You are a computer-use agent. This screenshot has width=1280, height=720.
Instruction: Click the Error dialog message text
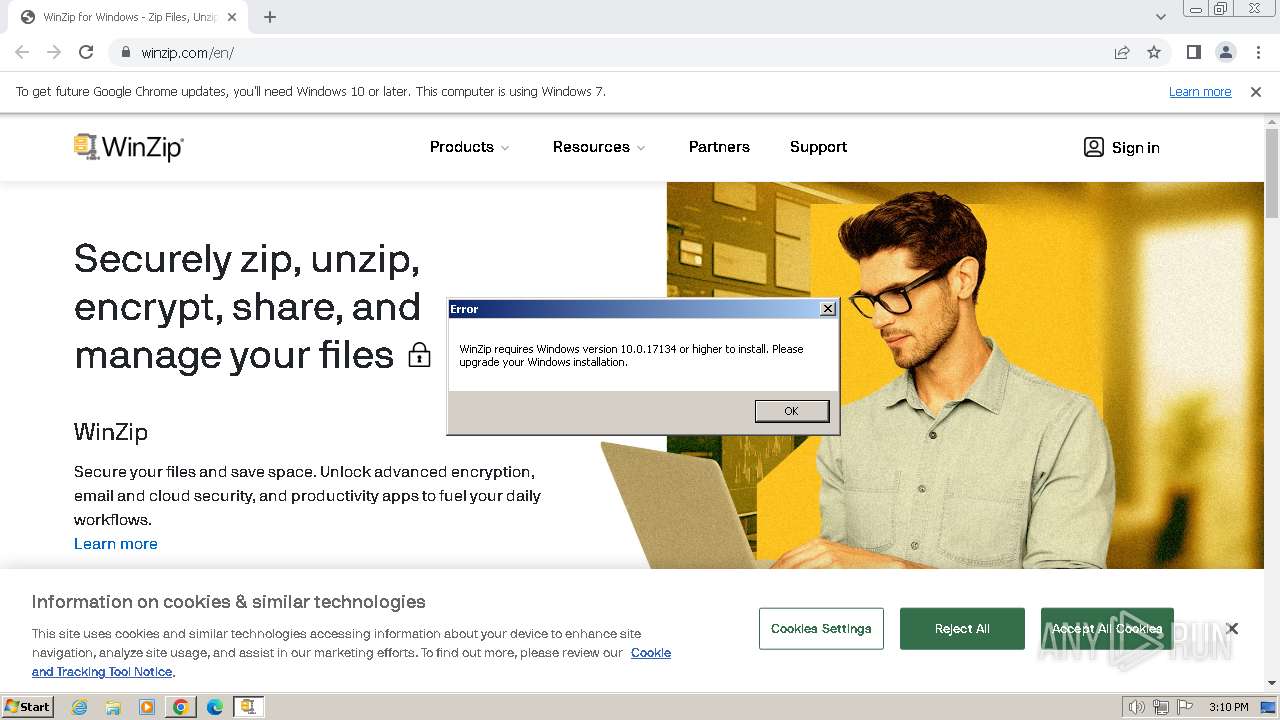(631, 356)
